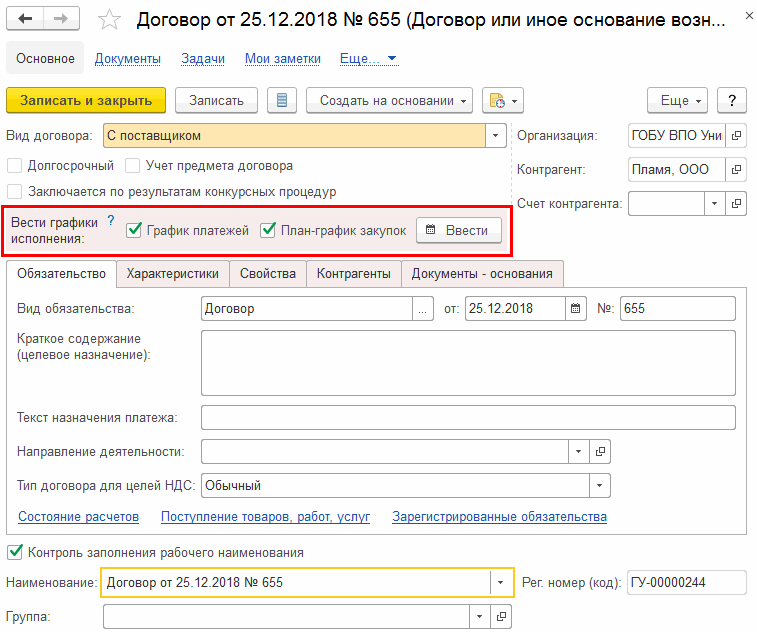Click the Организация field value
Image resolution: width=757 pixels, height=632 pixels.
(676, 136)
